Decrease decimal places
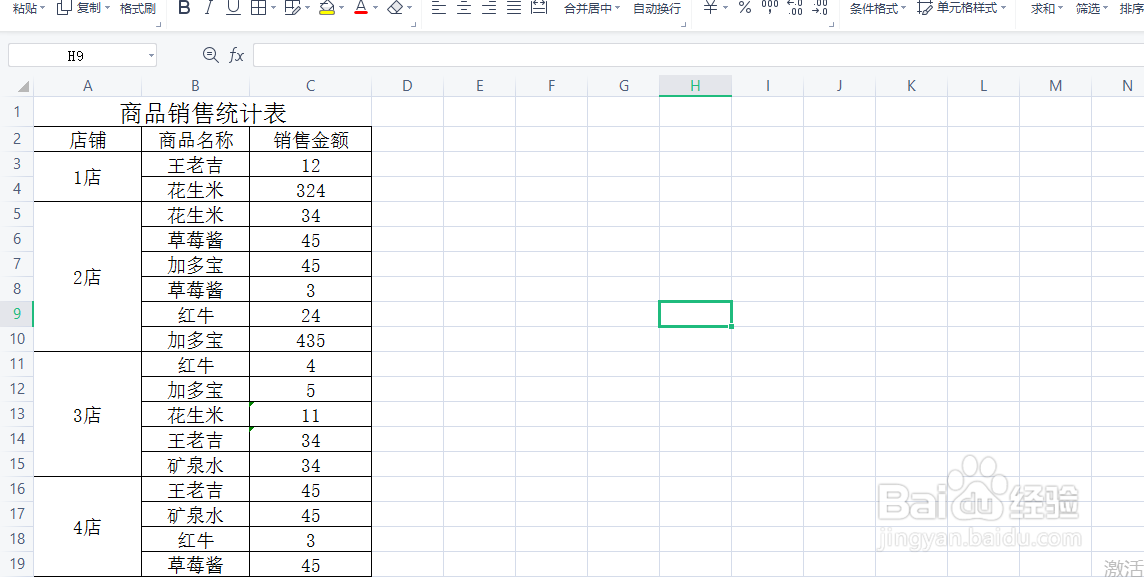 (820, 9)
